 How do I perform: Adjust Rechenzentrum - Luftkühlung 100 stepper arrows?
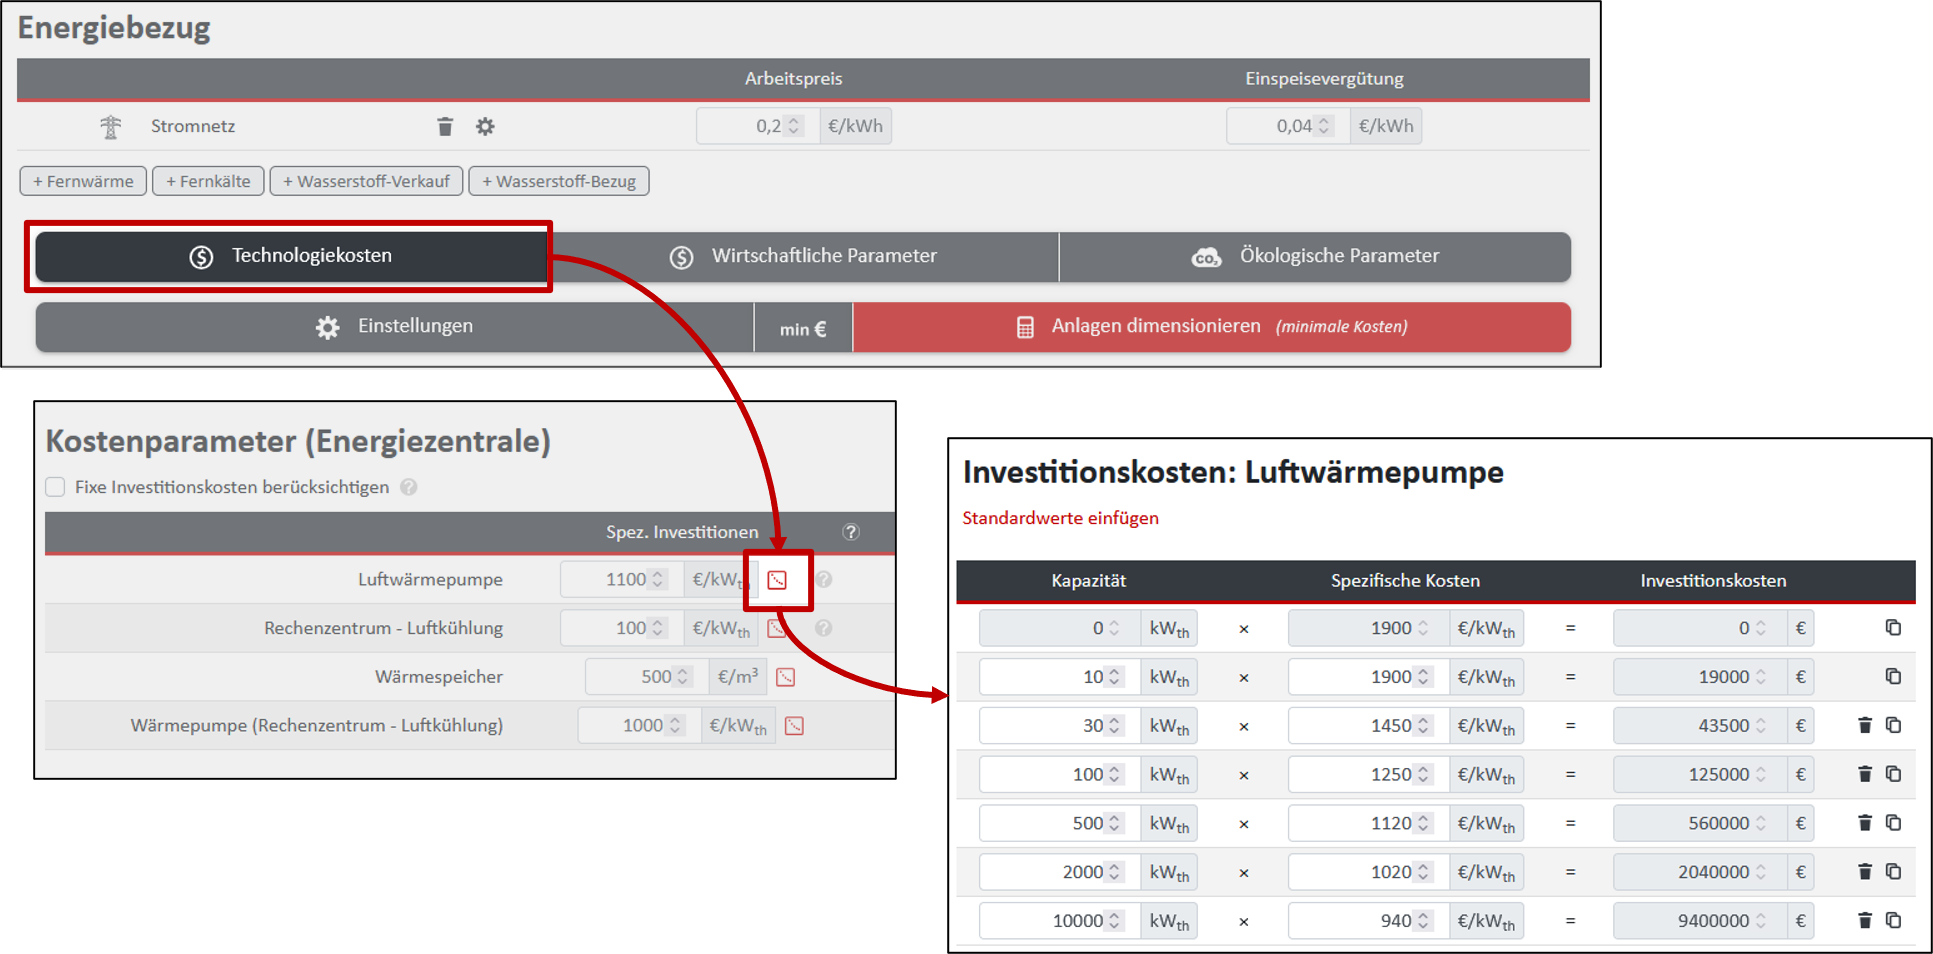(658, 628)
